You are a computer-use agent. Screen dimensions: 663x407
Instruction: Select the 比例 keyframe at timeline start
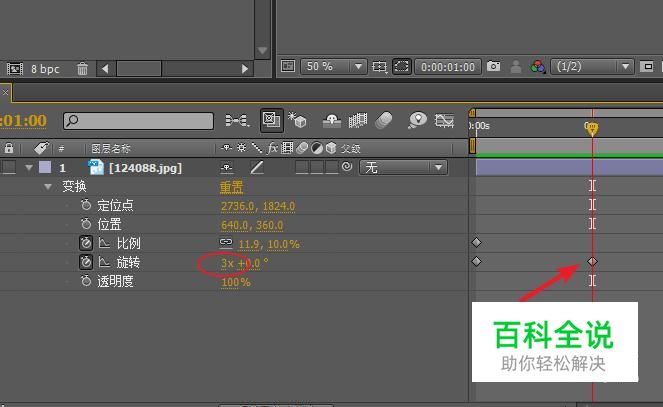(477, 242)
